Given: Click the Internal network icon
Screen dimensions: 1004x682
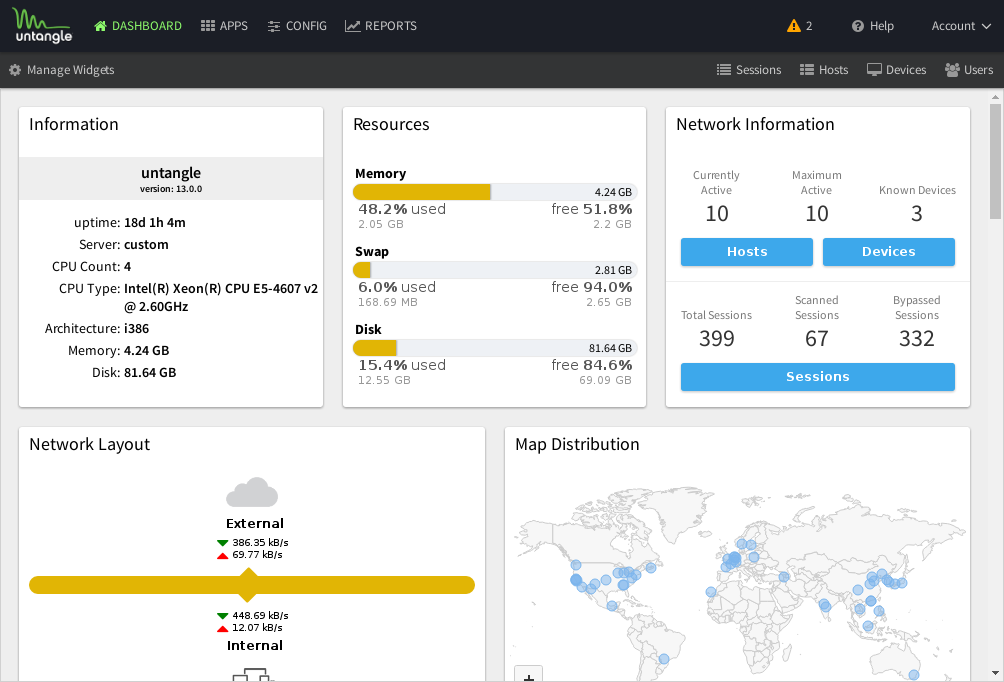Looking at the screenshot, I should pos(253,674).
